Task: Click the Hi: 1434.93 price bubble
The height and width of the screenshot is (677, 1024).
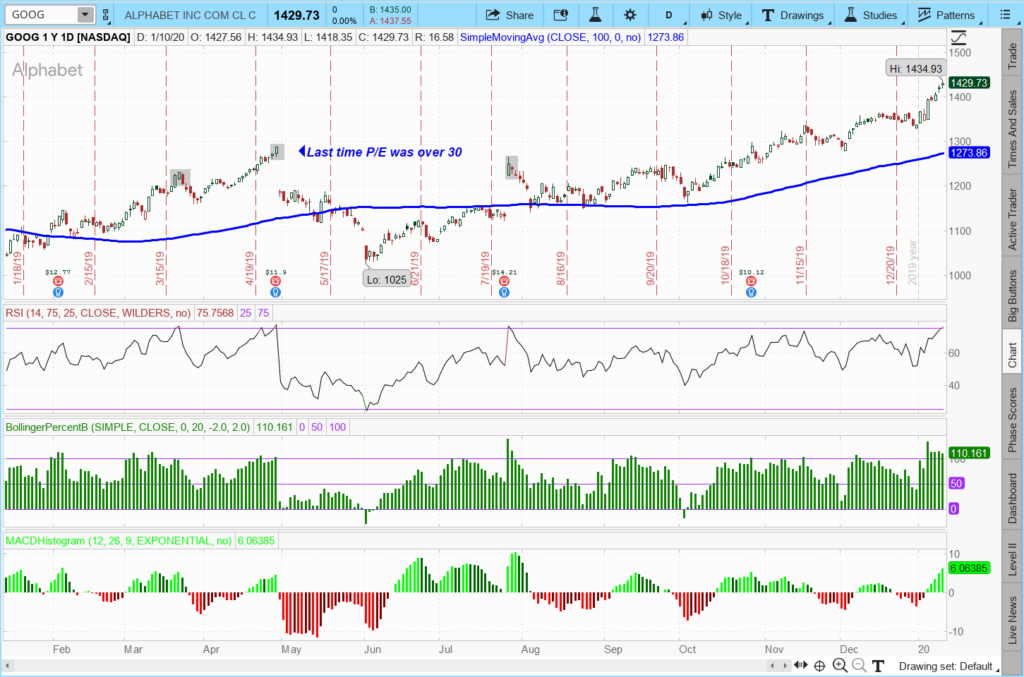Action: [915, 69]
